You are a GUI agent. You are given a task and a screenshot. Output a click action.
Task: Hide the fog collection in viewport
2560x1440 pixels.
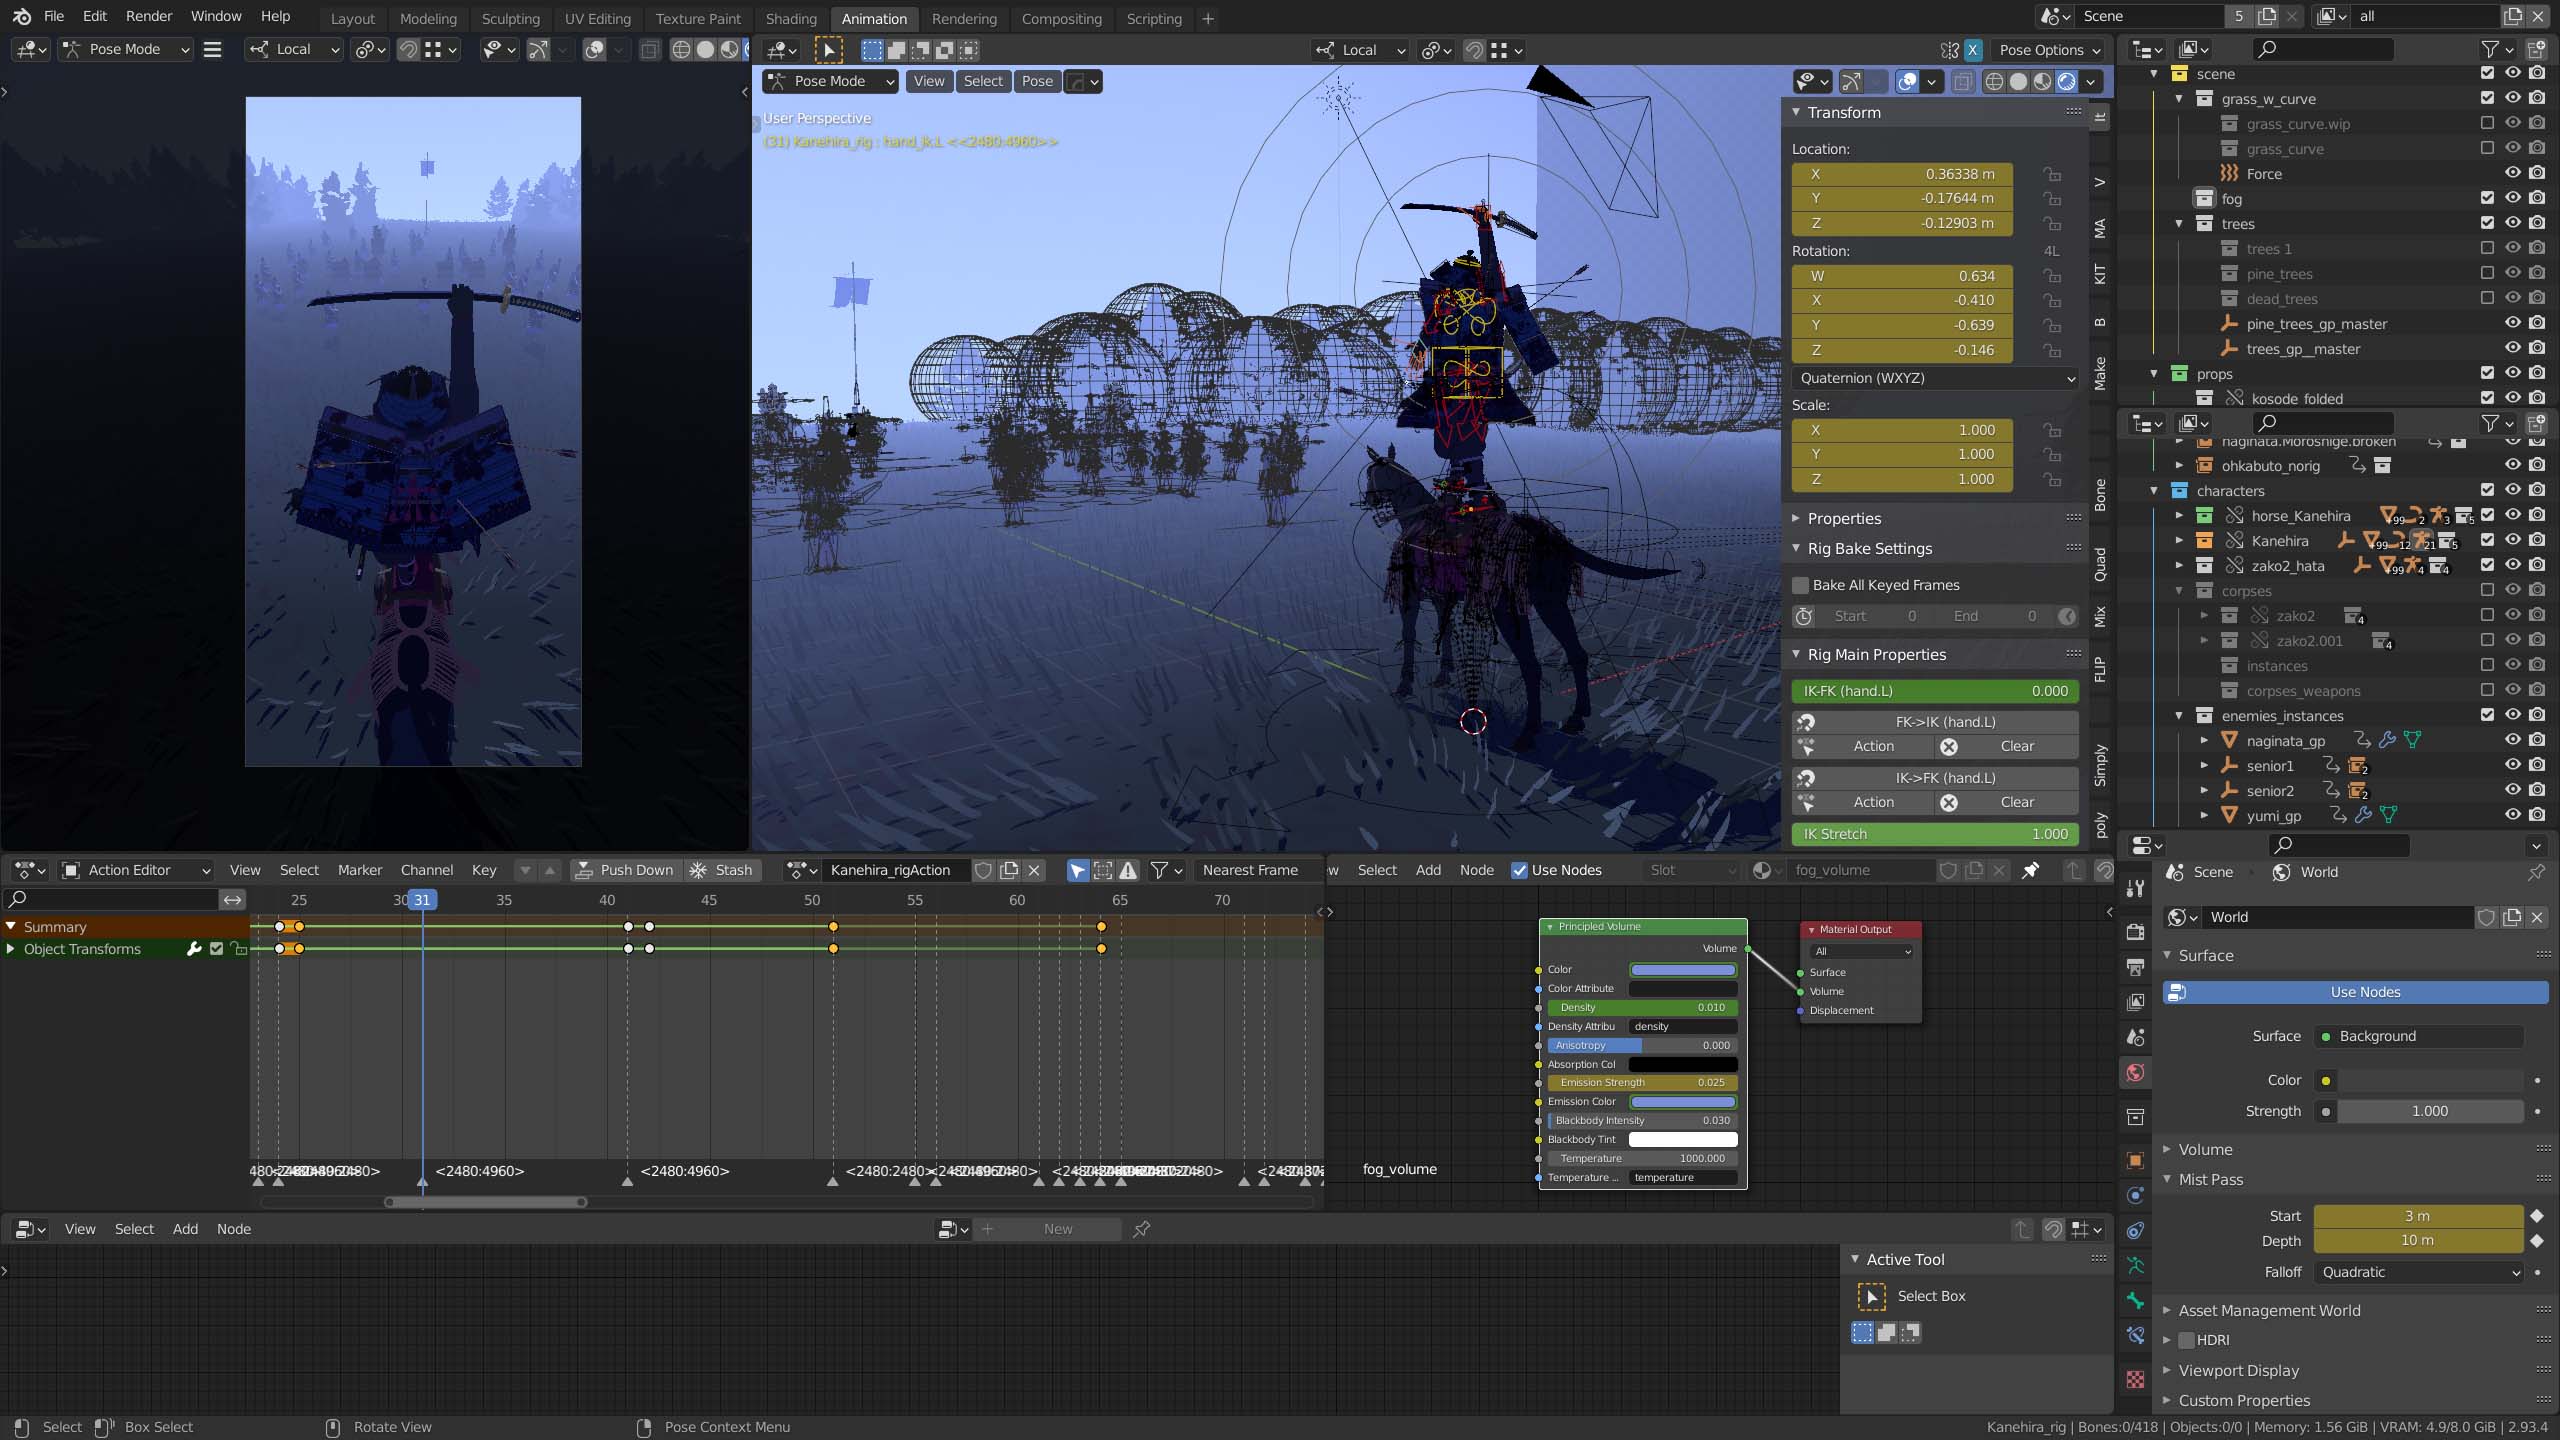[2512, 198]
